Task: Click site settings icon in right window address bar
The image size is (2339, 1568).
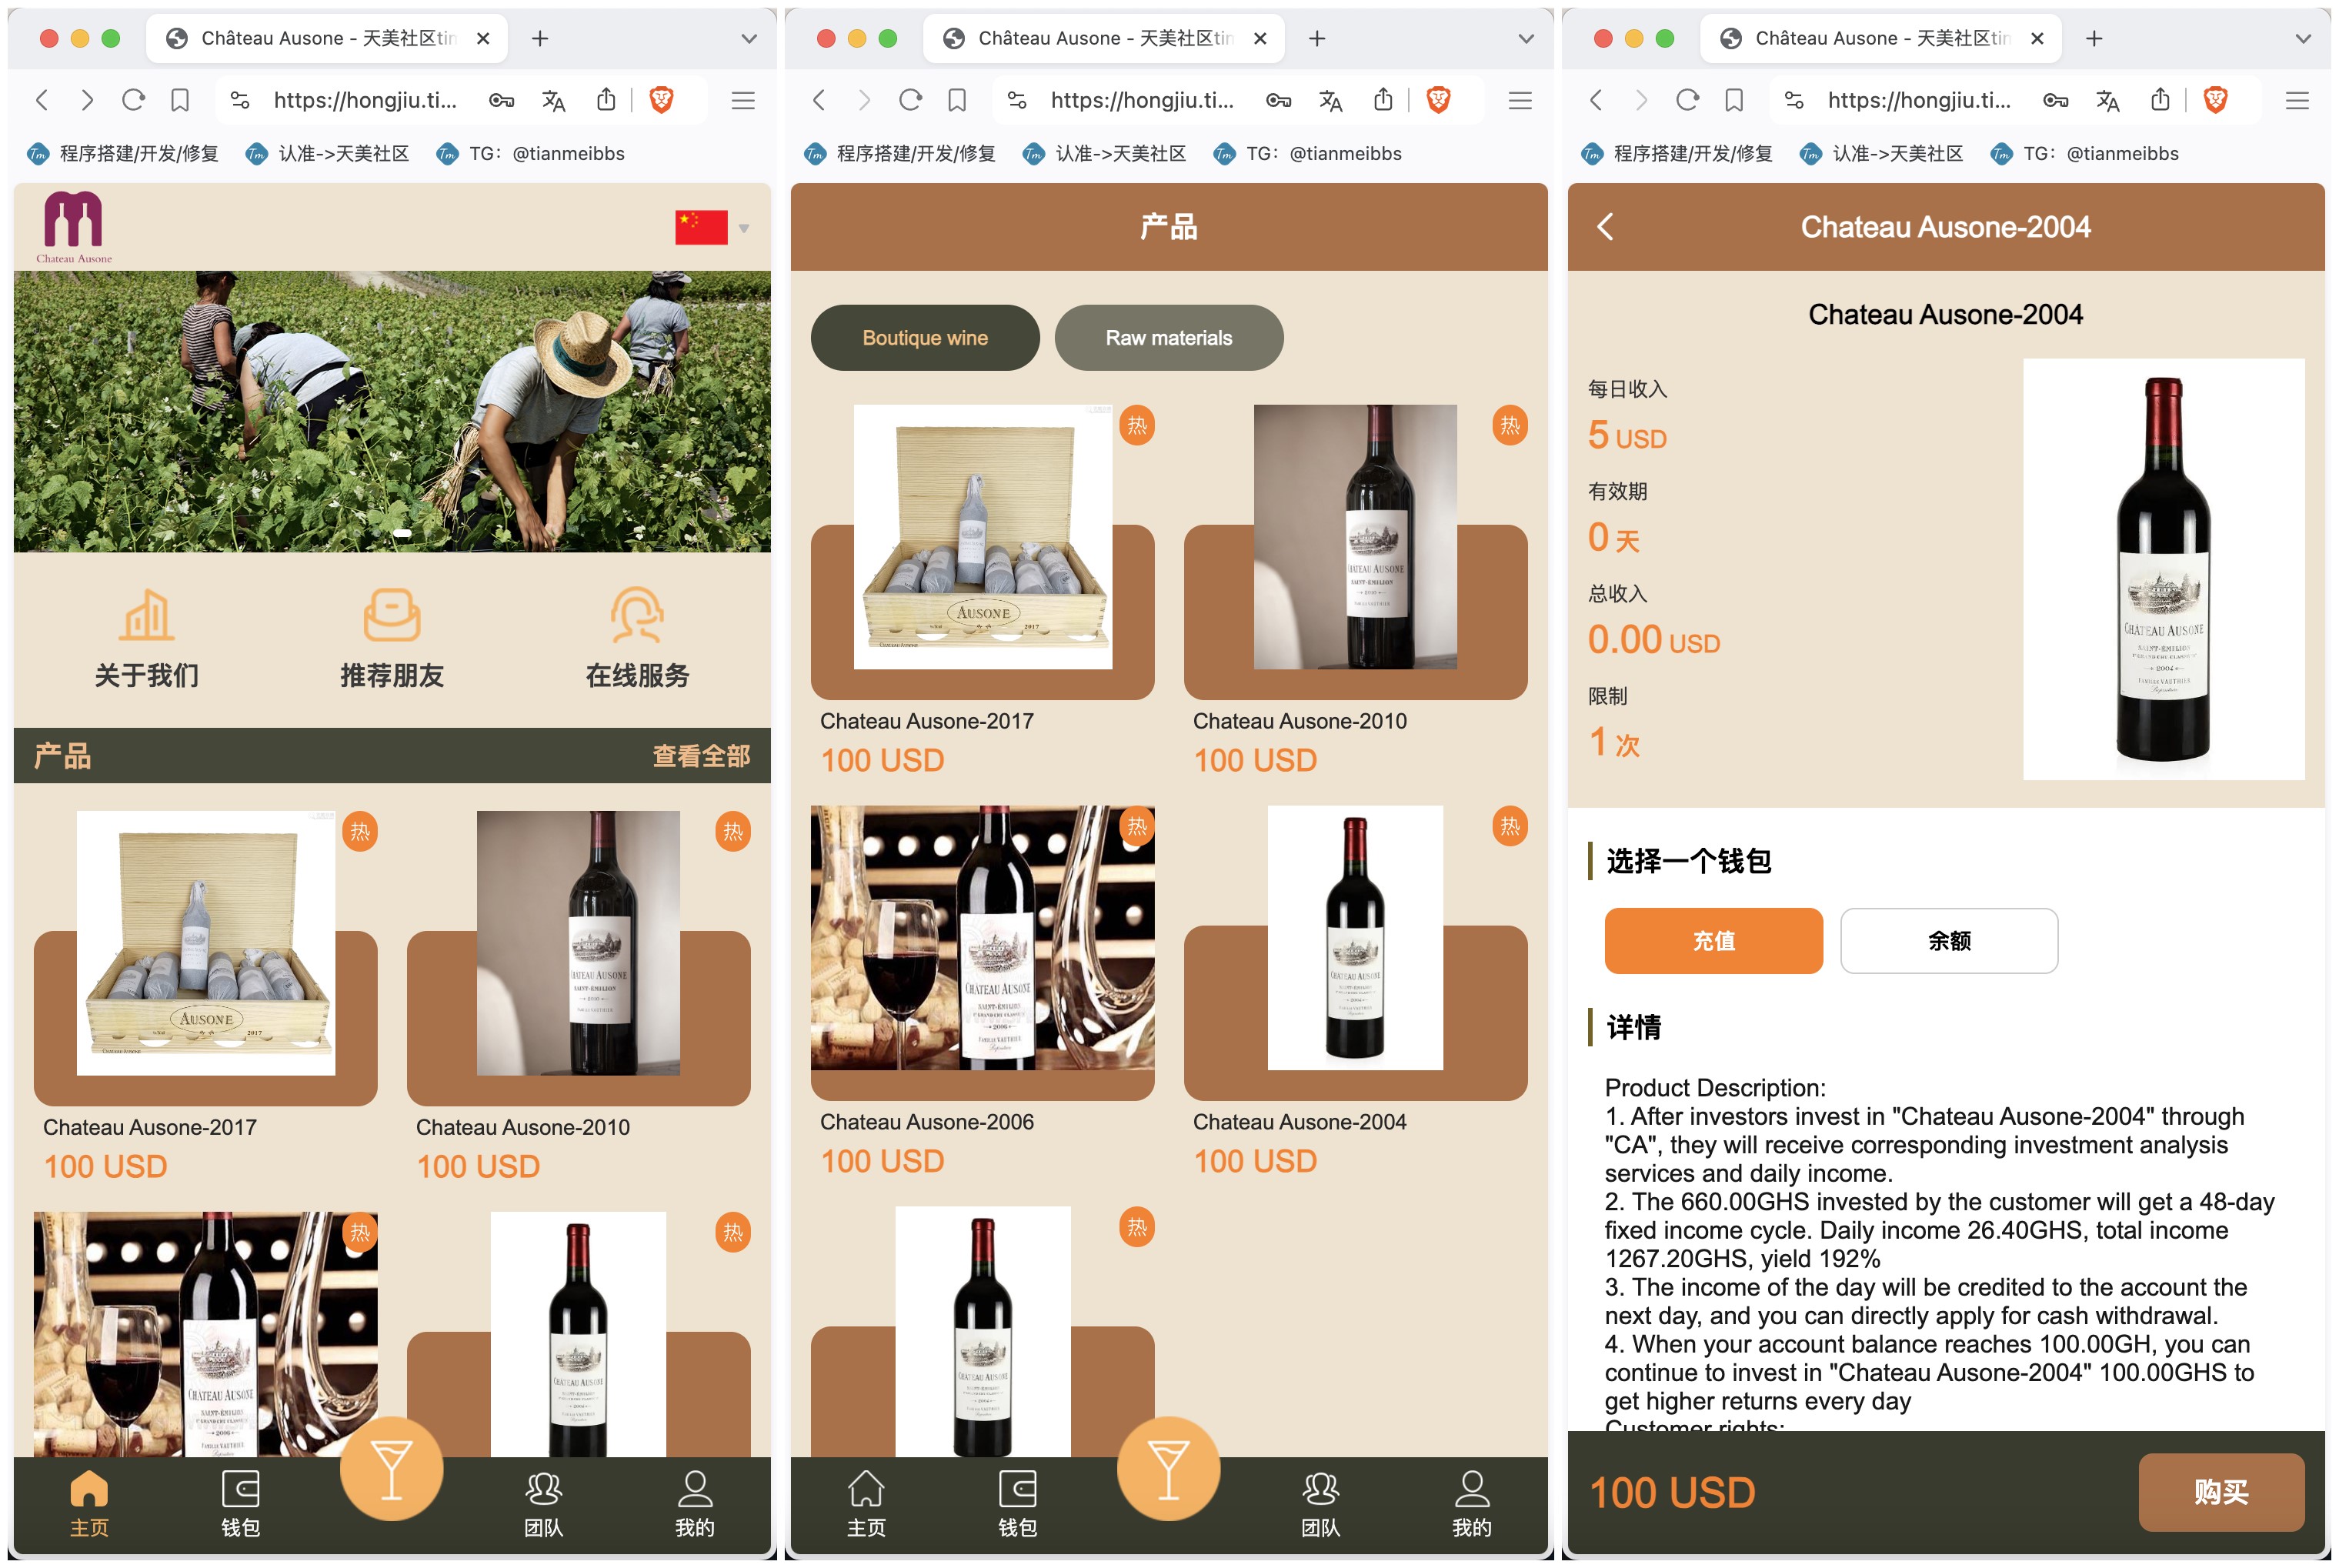Action: tap(1794, 100)
